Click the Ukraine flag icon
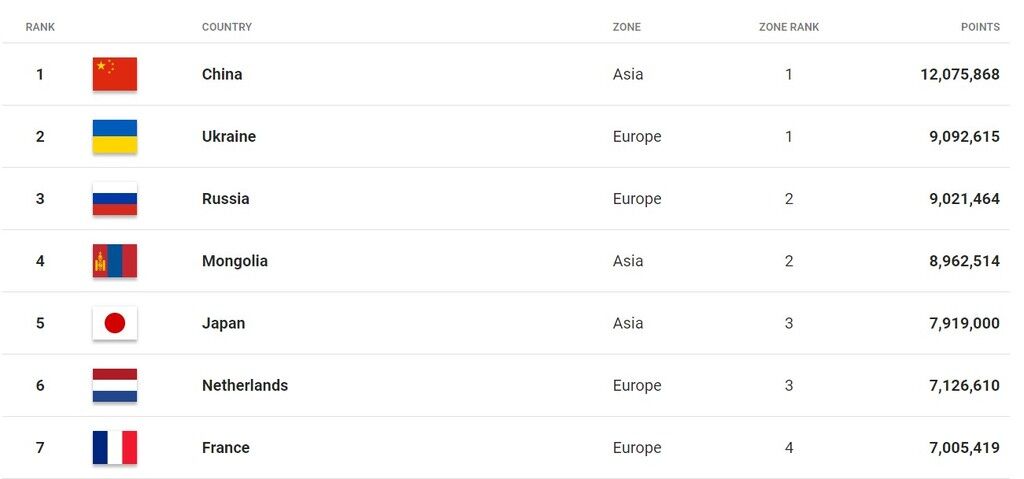The image size is (1024, 479). [115, 136]
